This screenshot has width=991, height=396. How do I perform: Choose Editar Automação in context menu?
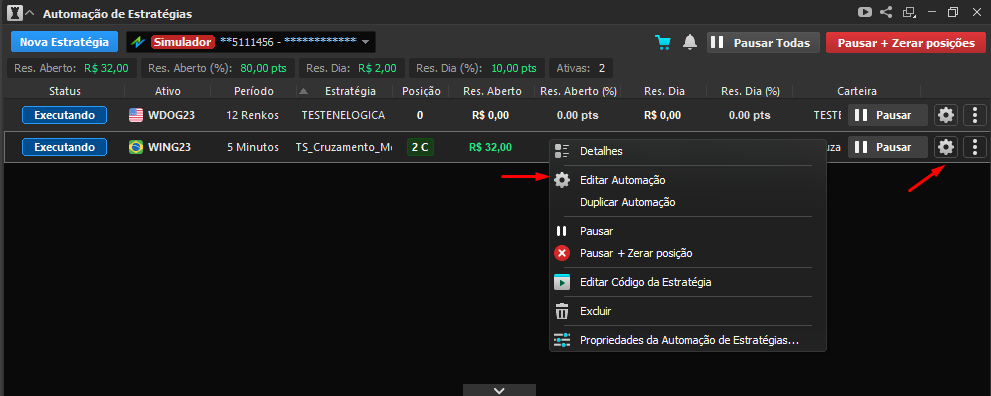click(688, 180)
